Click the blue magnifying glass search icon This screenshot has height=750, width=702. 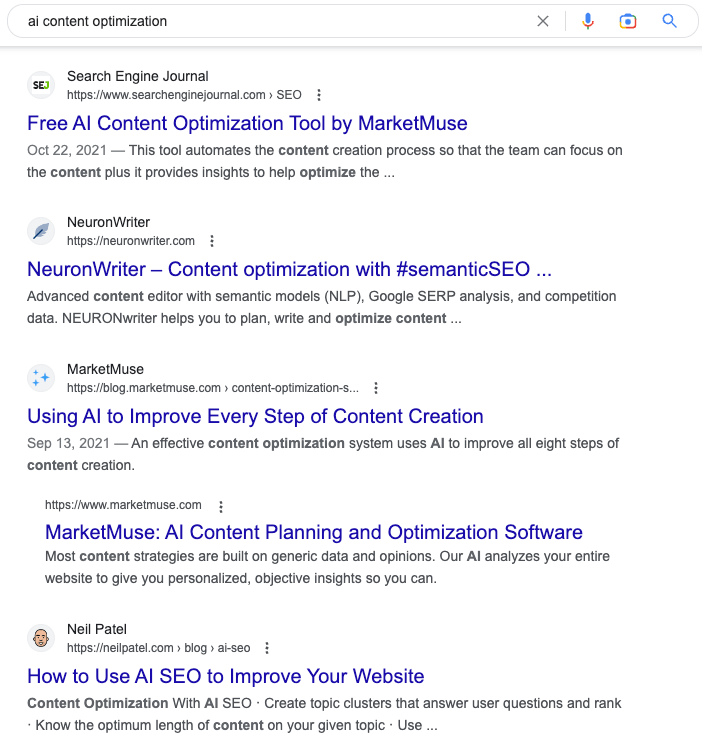click(669, 21)
